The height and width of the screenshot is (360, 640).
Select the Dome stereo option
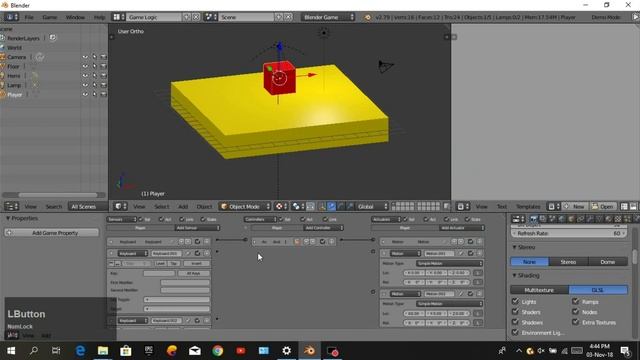click(607, 262)
